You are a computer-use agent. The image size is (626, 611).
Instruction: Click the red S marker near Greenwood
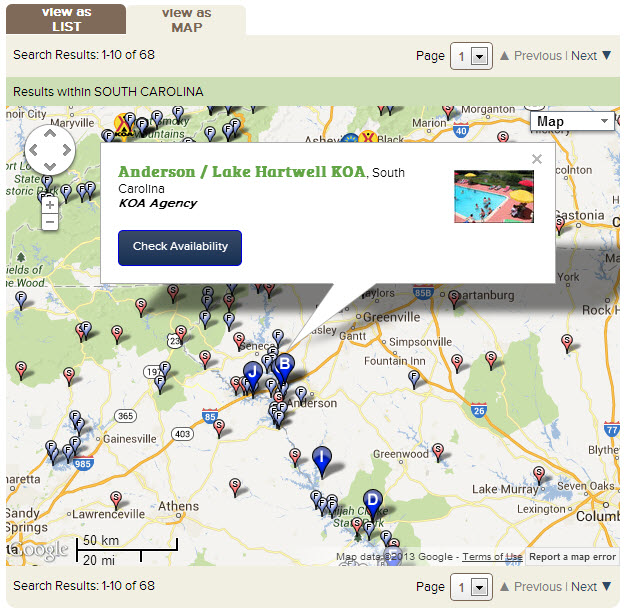click(x=438, y=452)
